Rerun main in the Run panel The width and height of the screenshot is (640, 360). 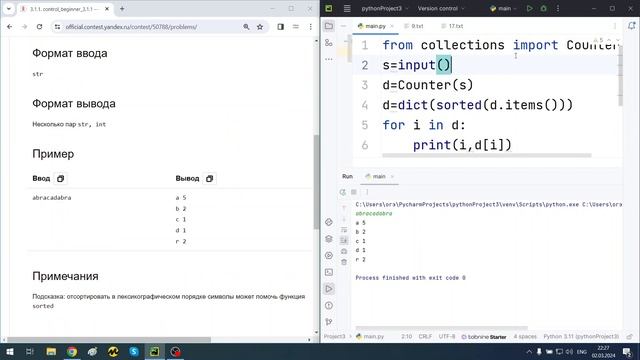pos(343,192)
